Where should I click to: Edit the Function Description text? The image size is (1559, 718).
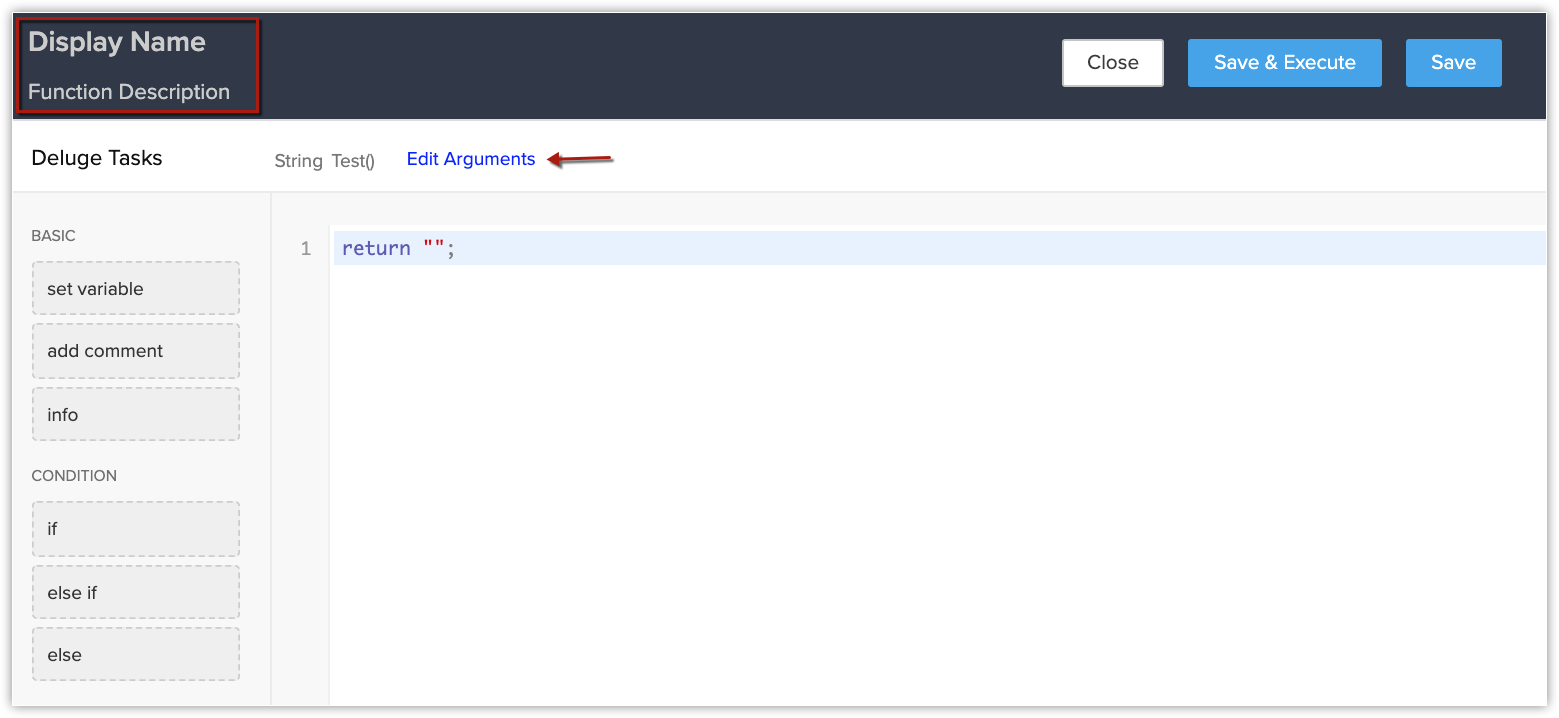pos(129,92)
